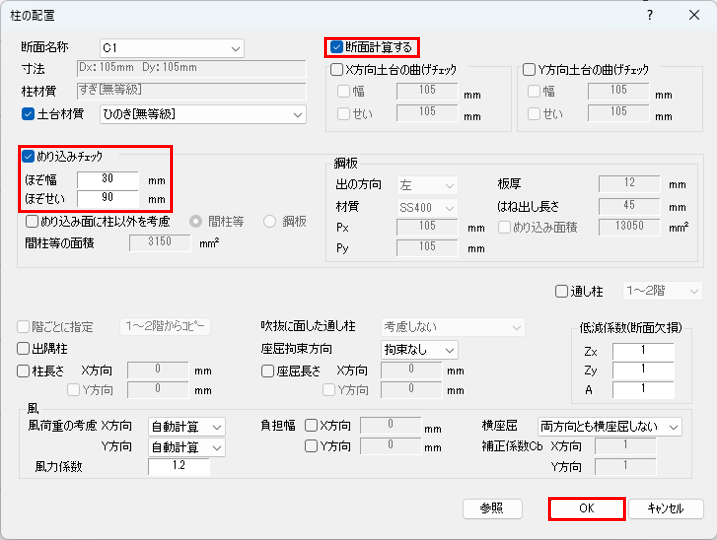Check the 出隅柱 option

(x=24, y=349)
